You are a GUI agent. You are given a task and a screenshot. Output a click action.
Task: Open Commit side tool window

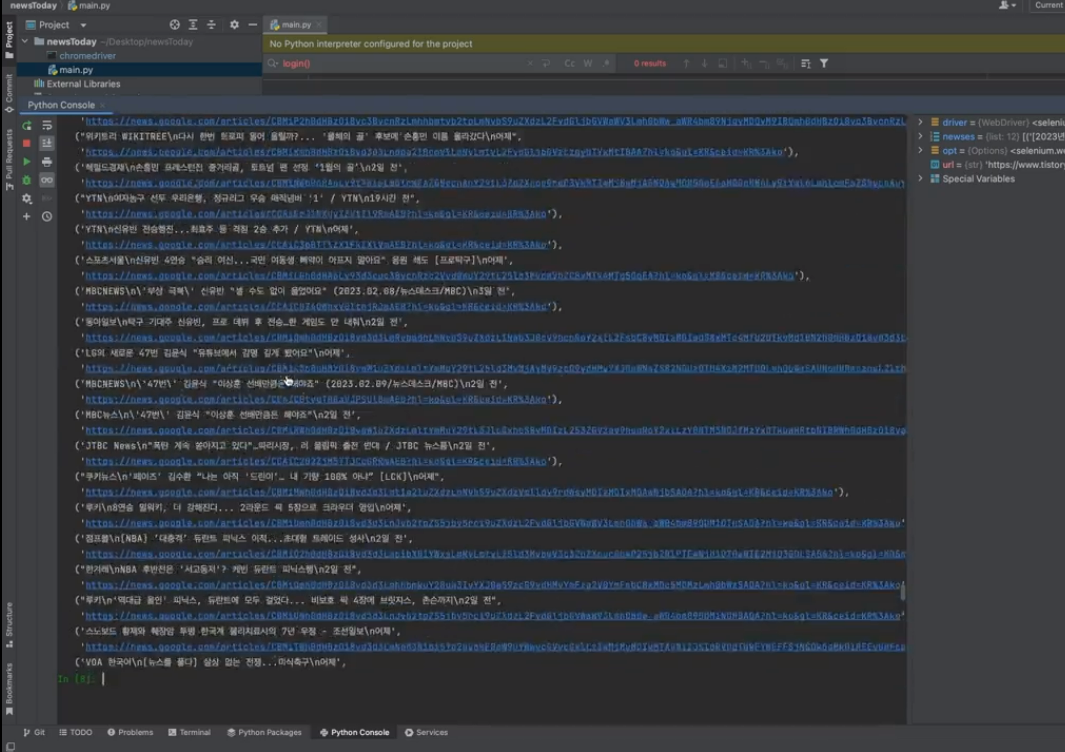coord(9,93)
